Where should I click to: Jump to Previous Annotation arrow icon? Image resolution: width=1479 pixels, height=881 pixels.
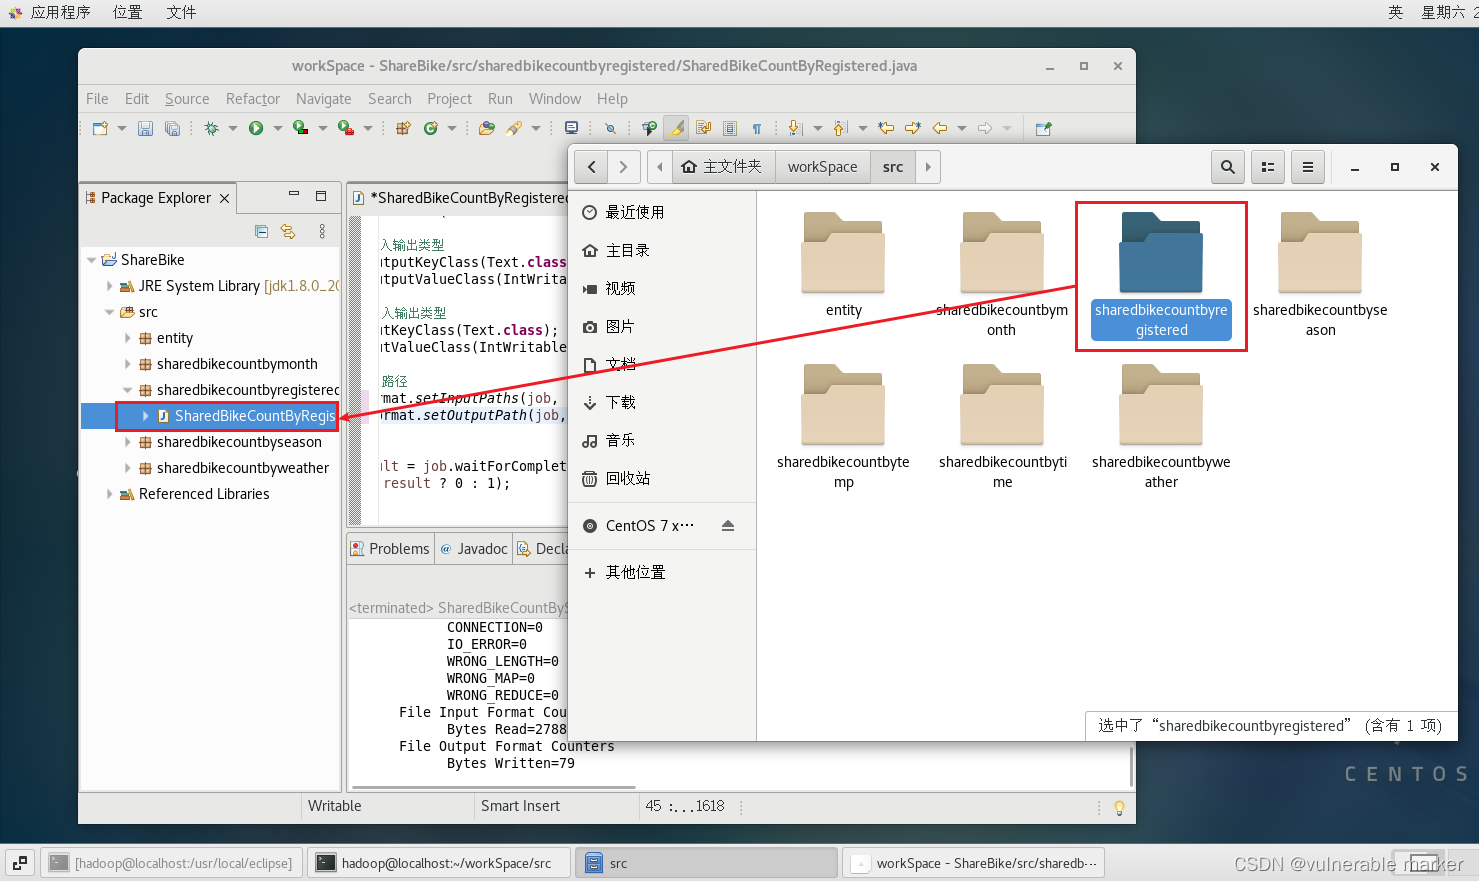840,128
